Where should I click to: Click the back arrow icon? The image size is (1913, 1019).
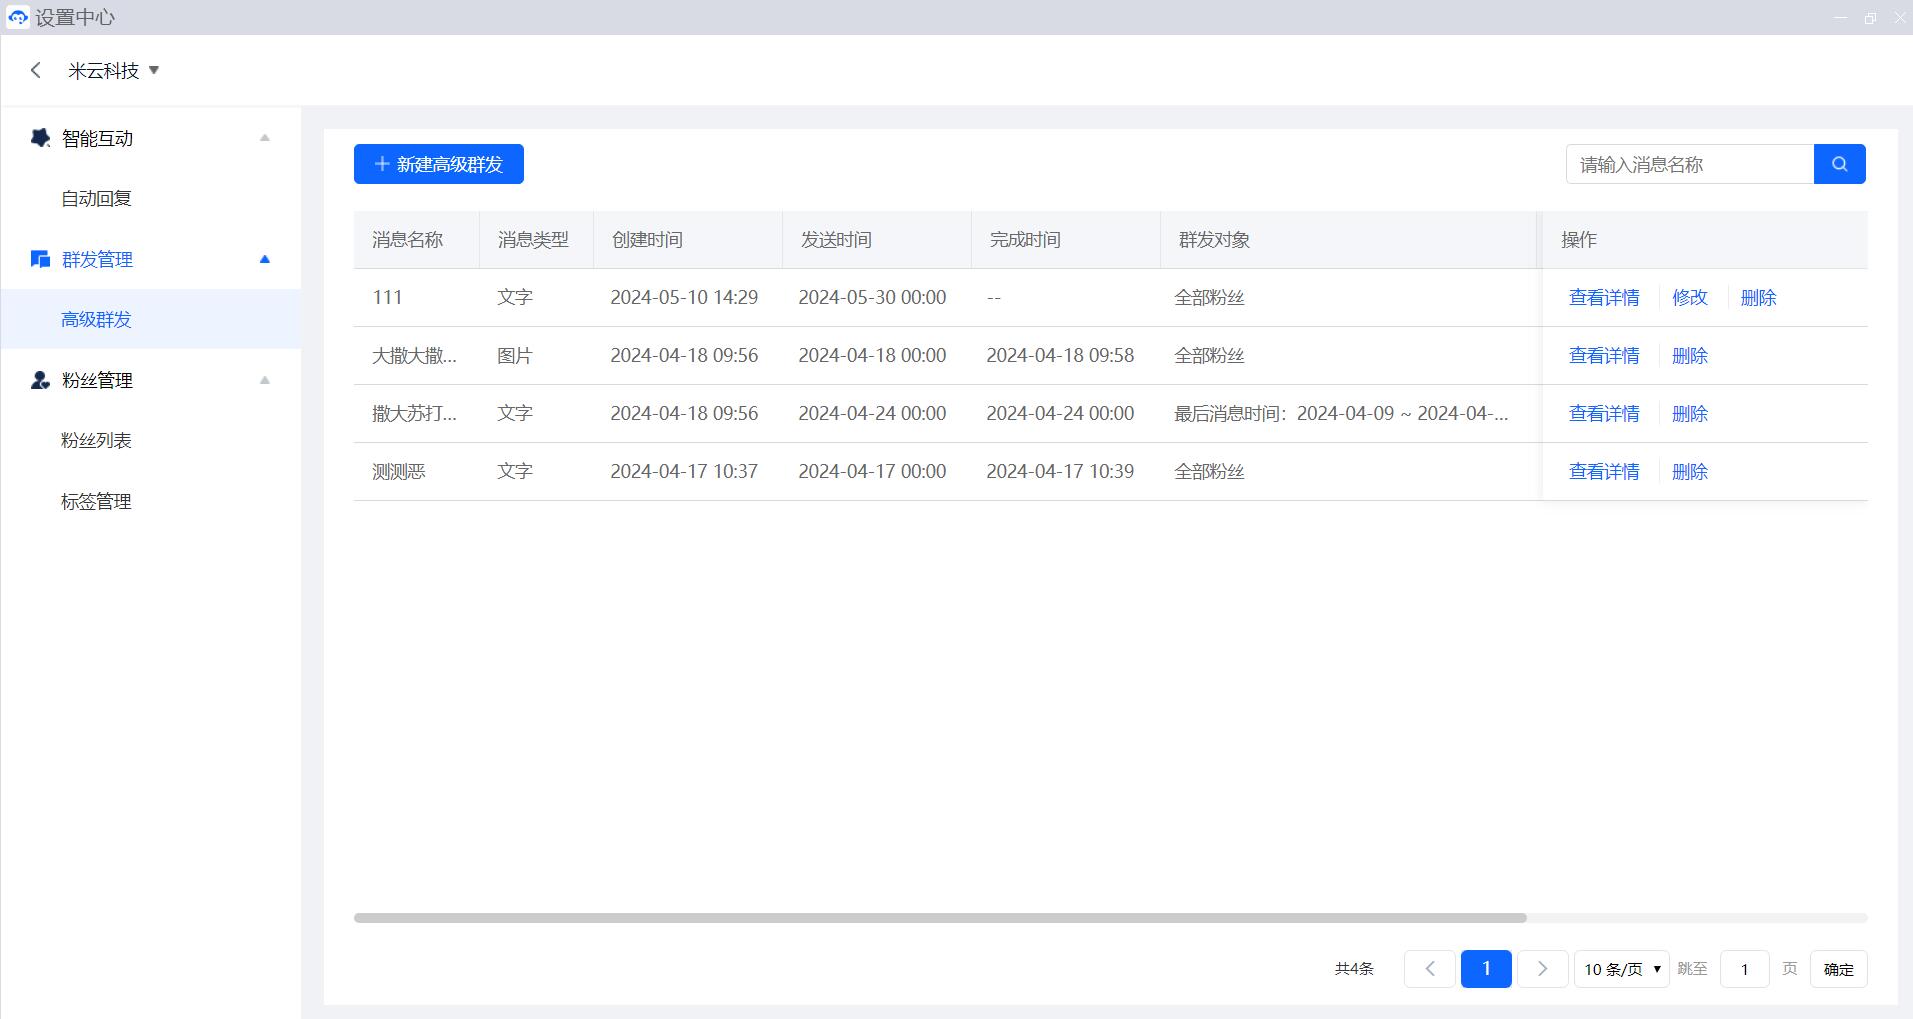tap(36, 70)
